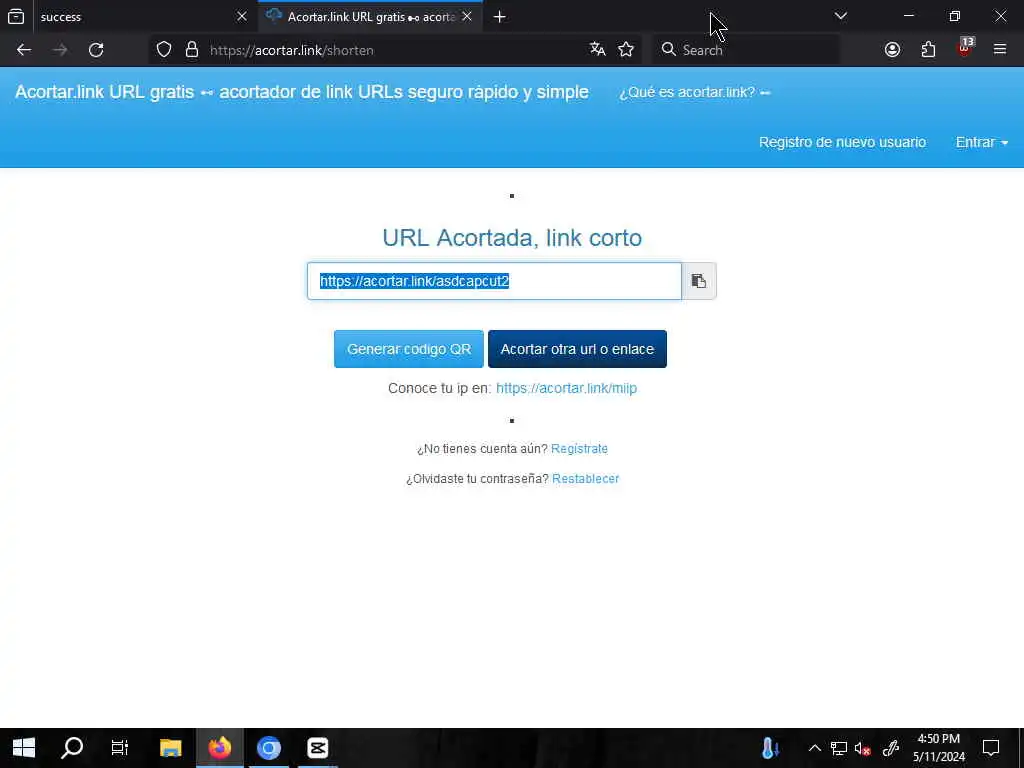
Task: Open the taskbar clock and date
Action: click(938, 748)
